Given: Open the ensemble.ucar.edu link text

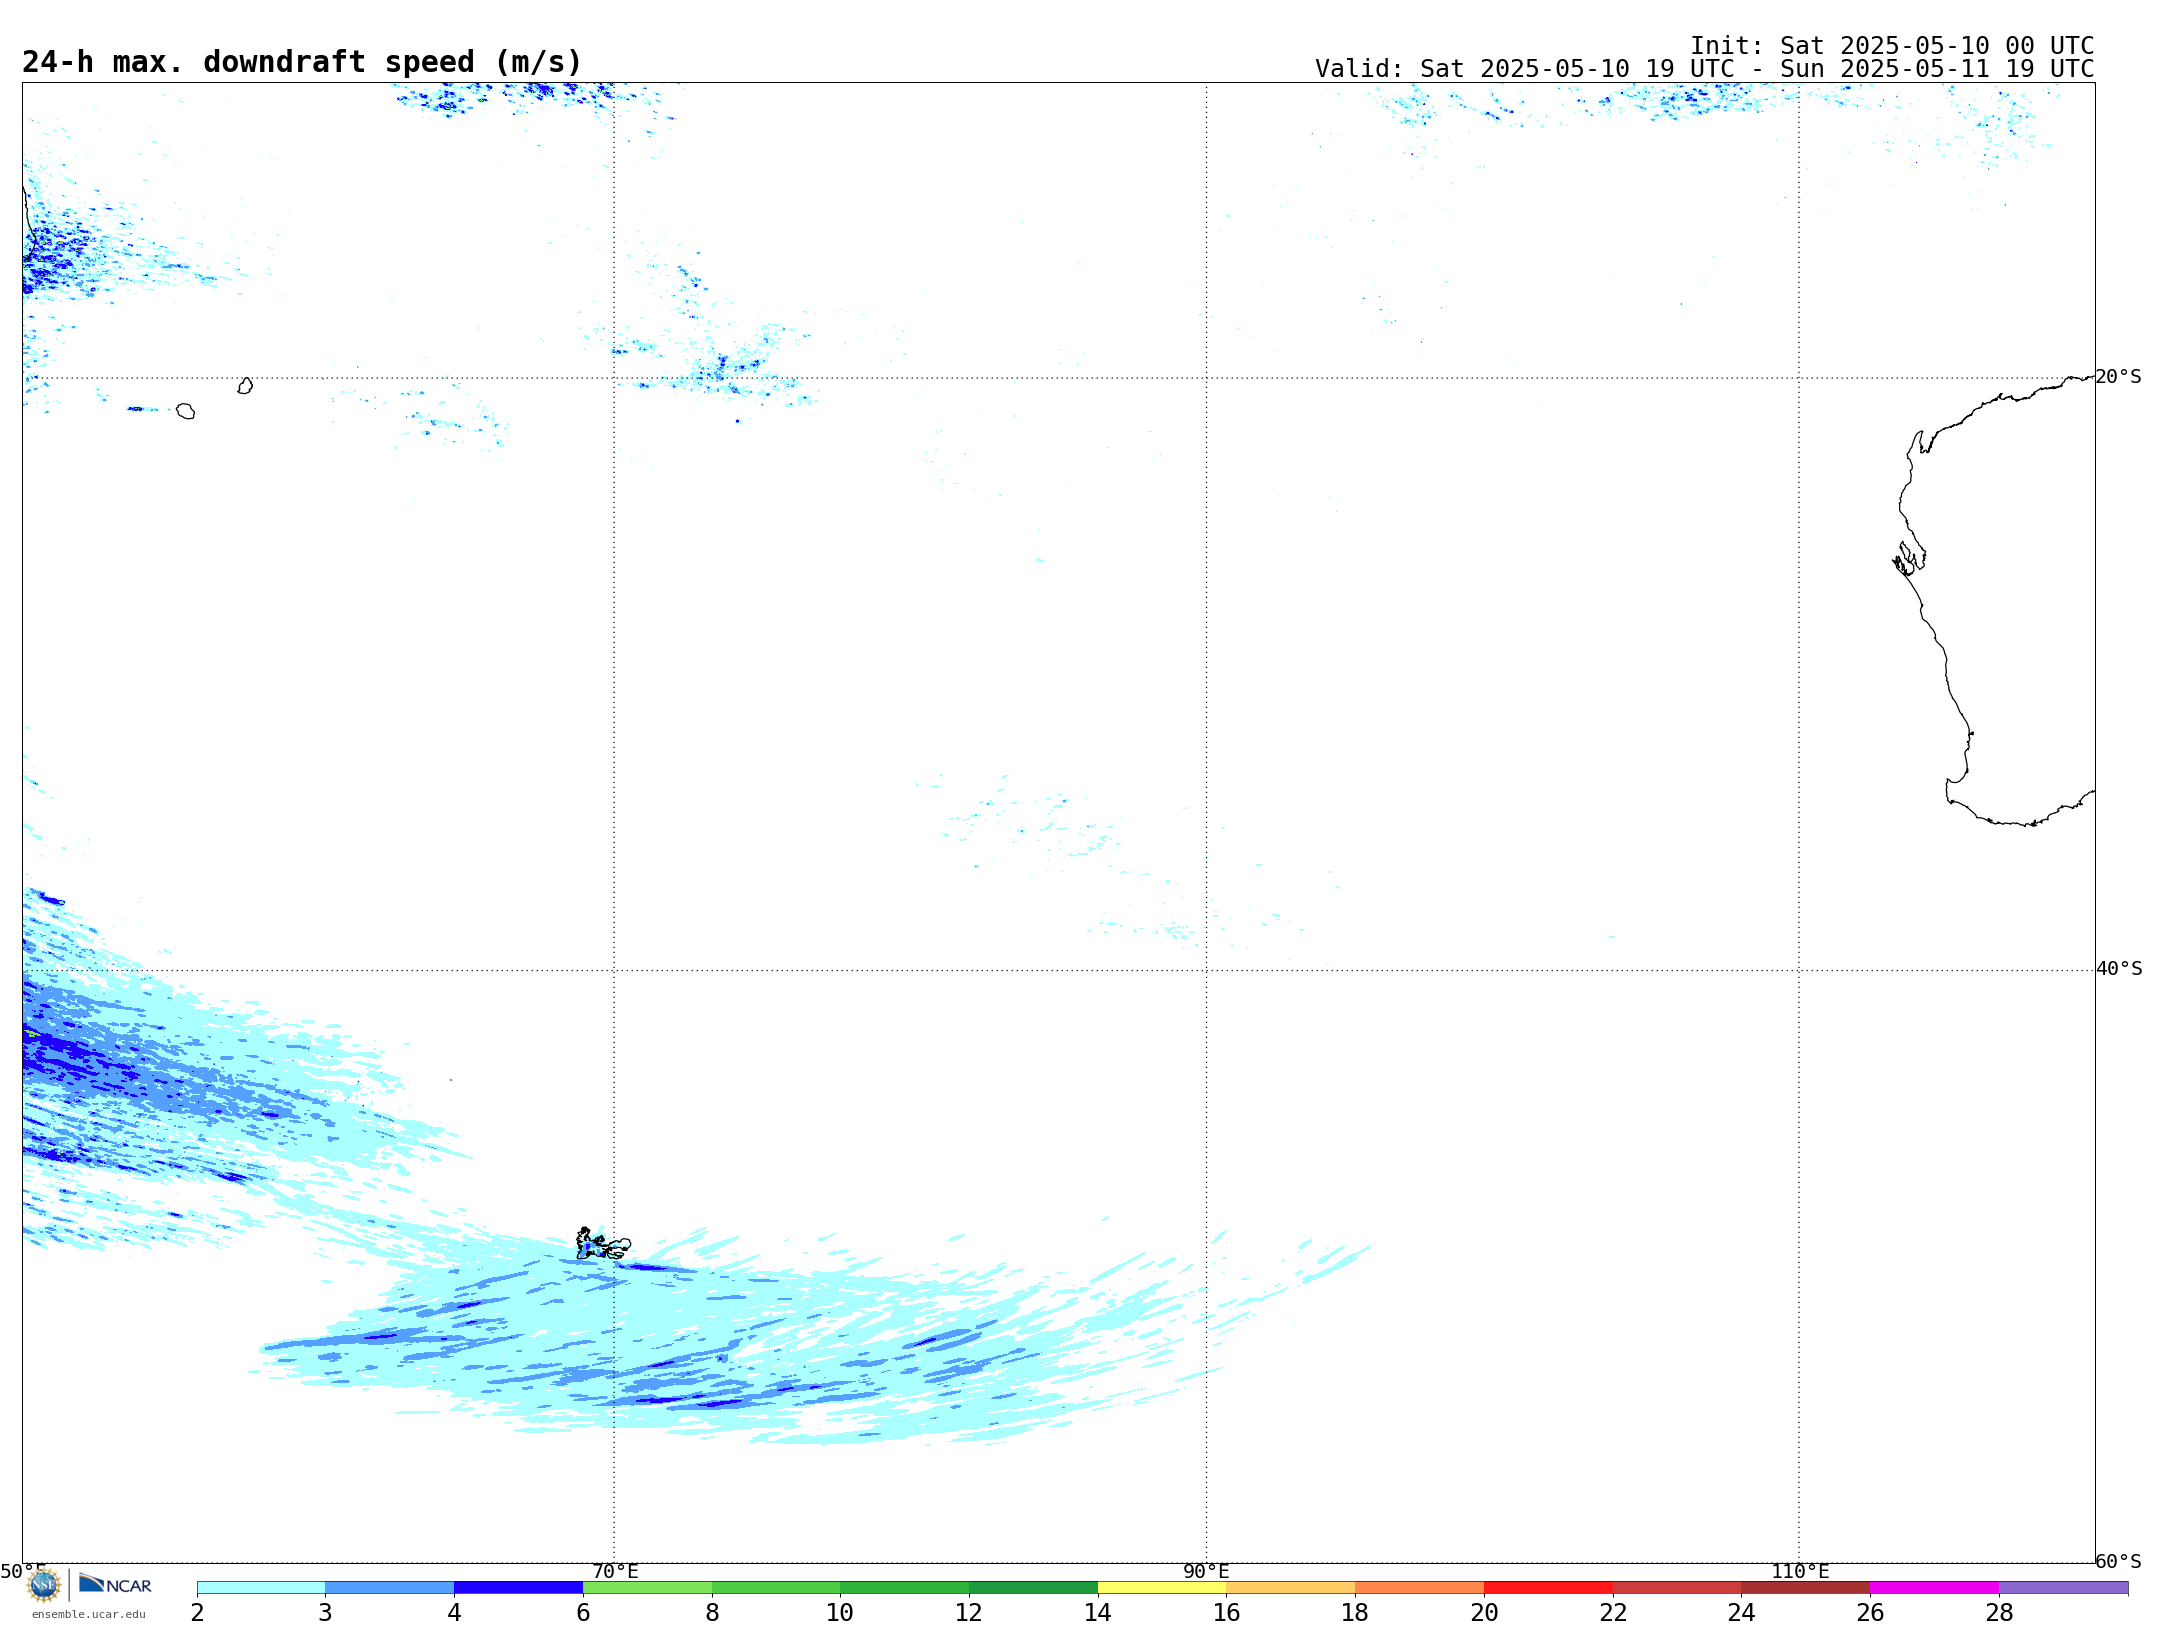Looking at the screenshot, I should click(89, 1614).
